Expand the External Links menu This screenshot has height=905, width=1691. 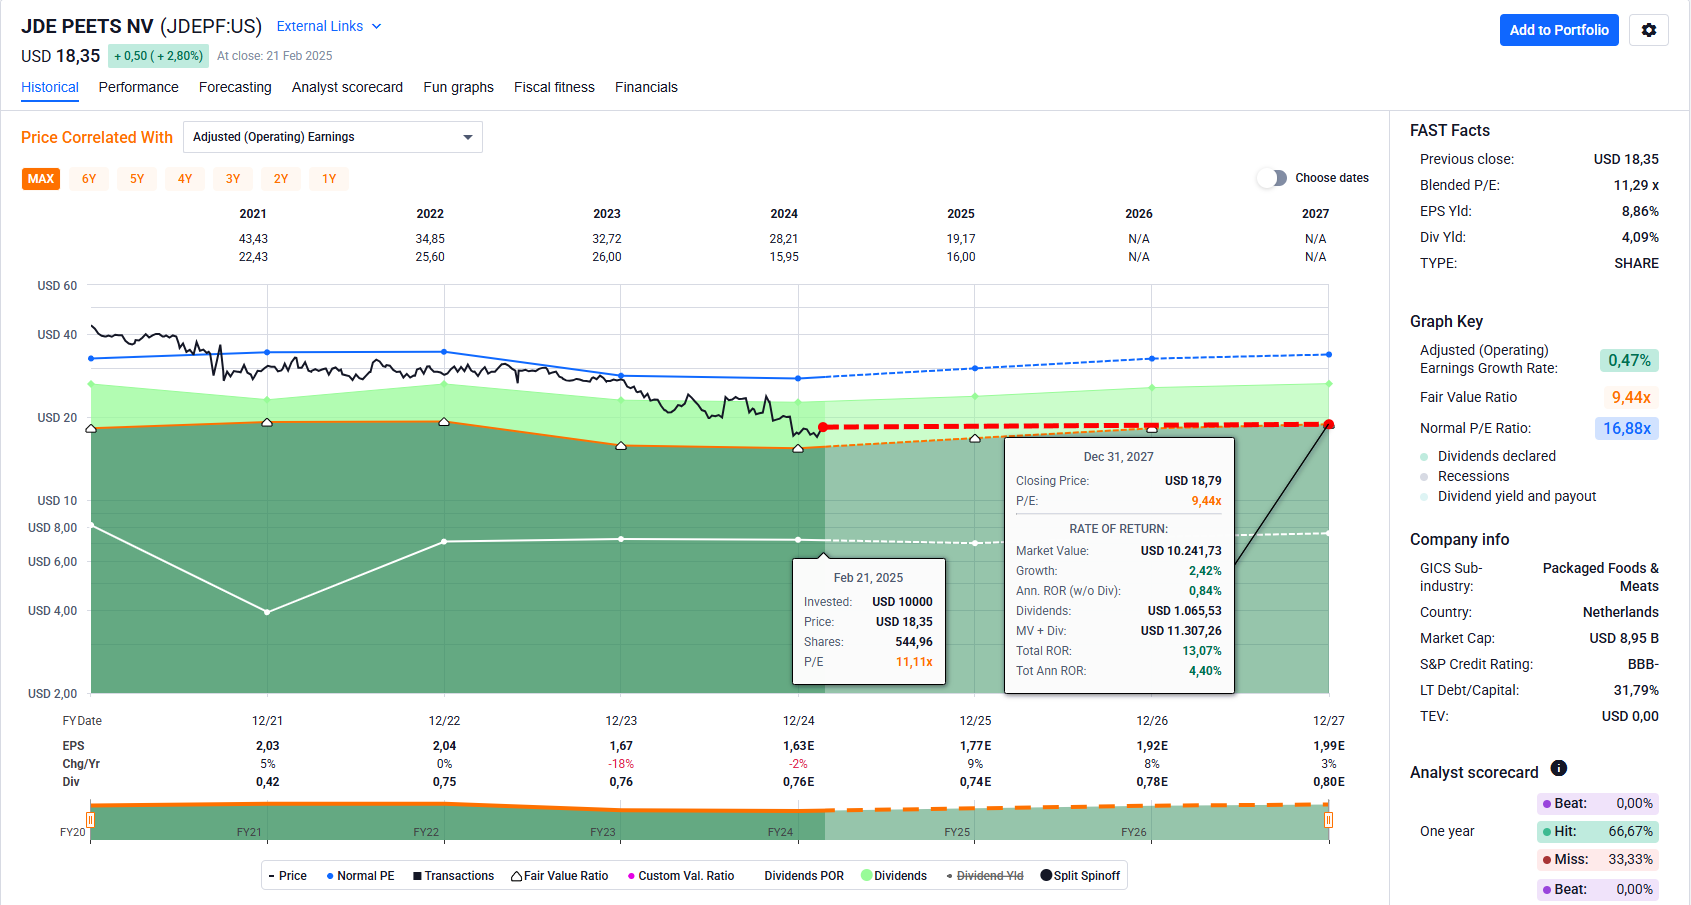point(329,26)
